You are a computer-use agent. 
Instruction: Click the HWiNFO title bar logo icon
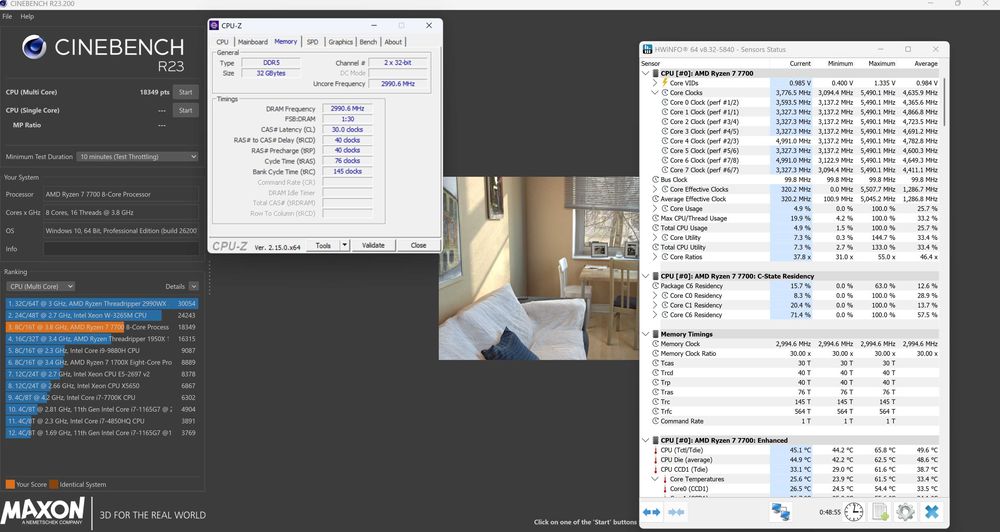tap(647, 49)
